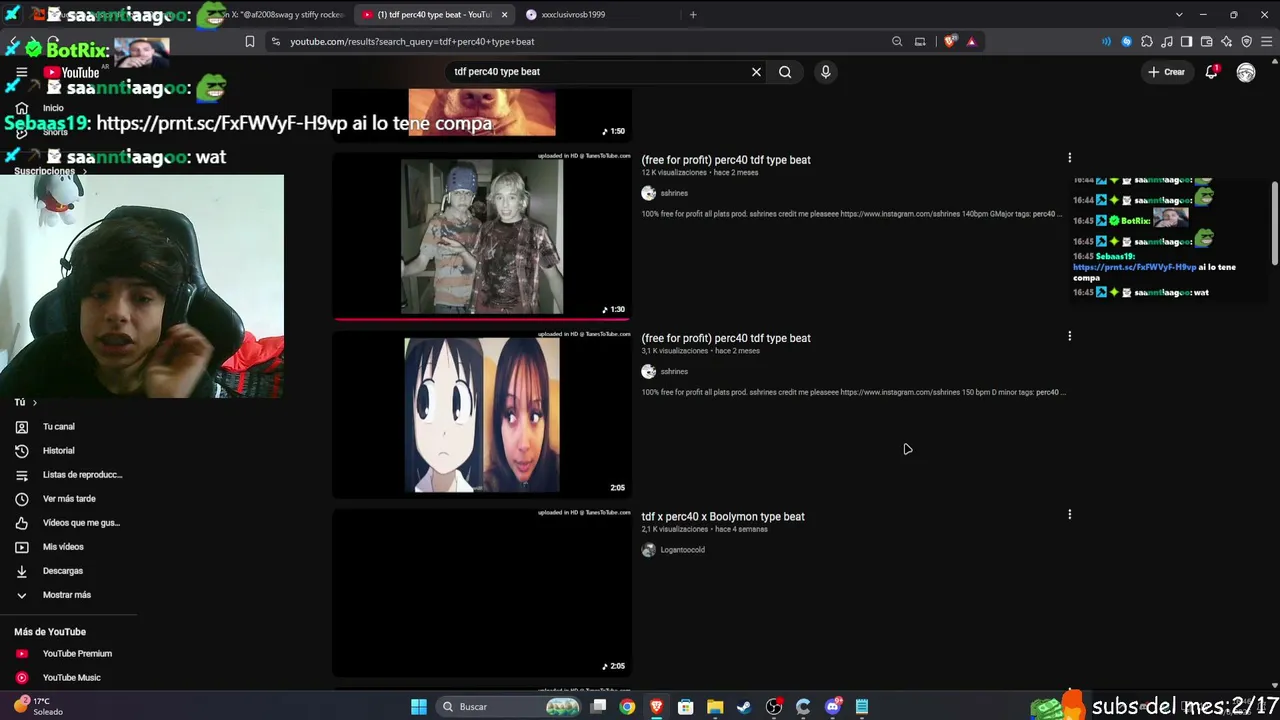Visit the Logantoocold channel
Viewport: 1280px width, 720px height.
(x=682, y=550)
